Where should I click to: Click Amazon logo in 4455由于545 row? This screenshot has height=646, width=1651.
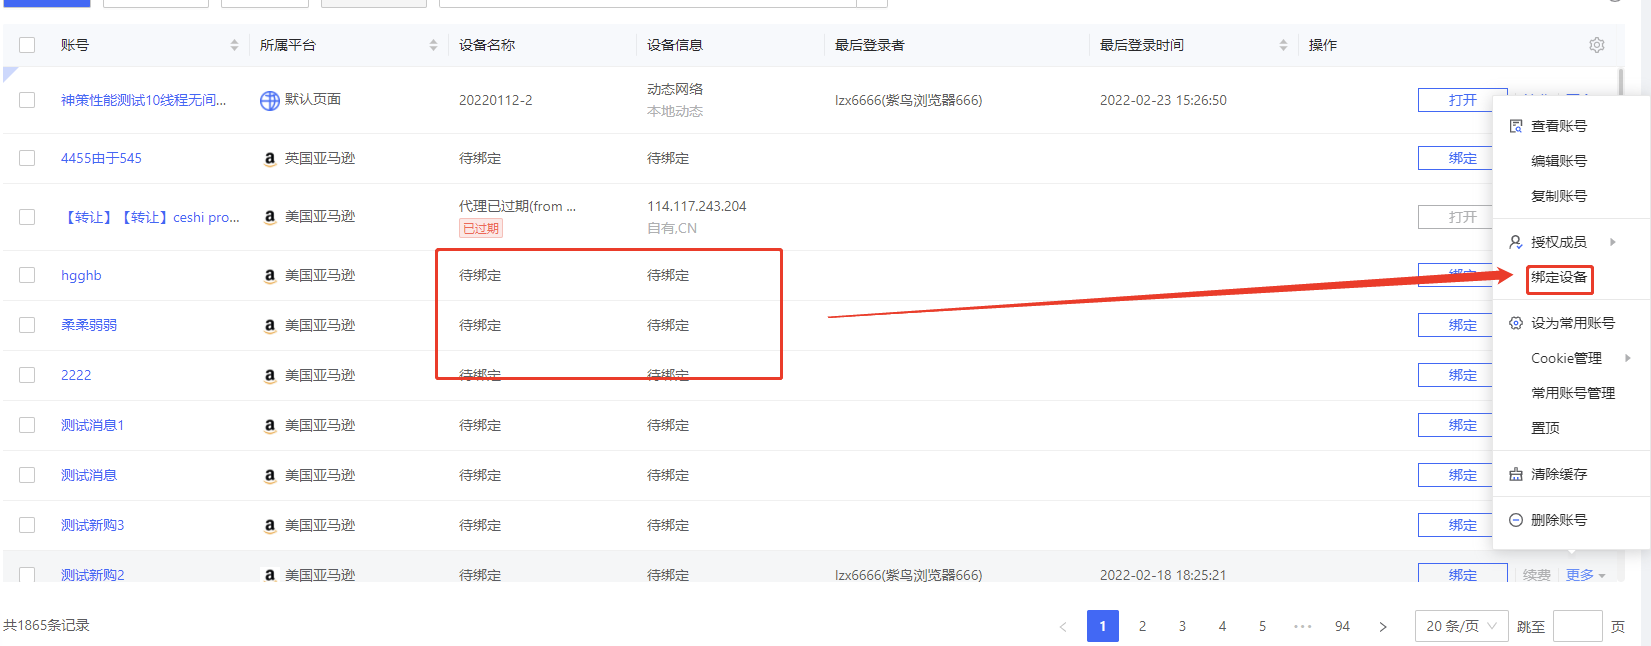tap(269, 158)
